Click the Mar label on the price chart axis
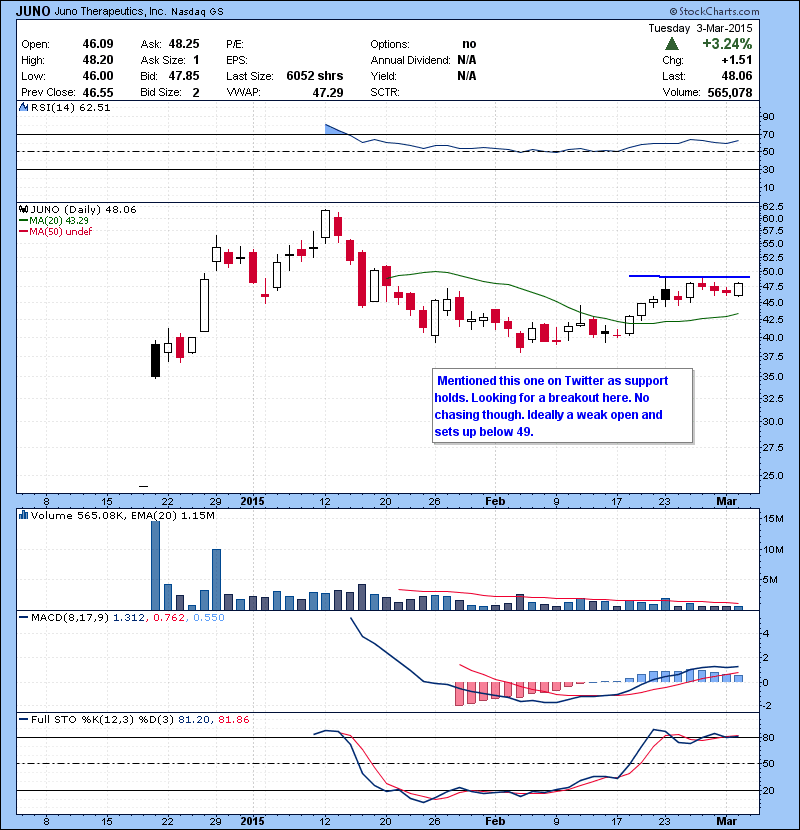Screen dimensions: 800x830 (726, 501)
